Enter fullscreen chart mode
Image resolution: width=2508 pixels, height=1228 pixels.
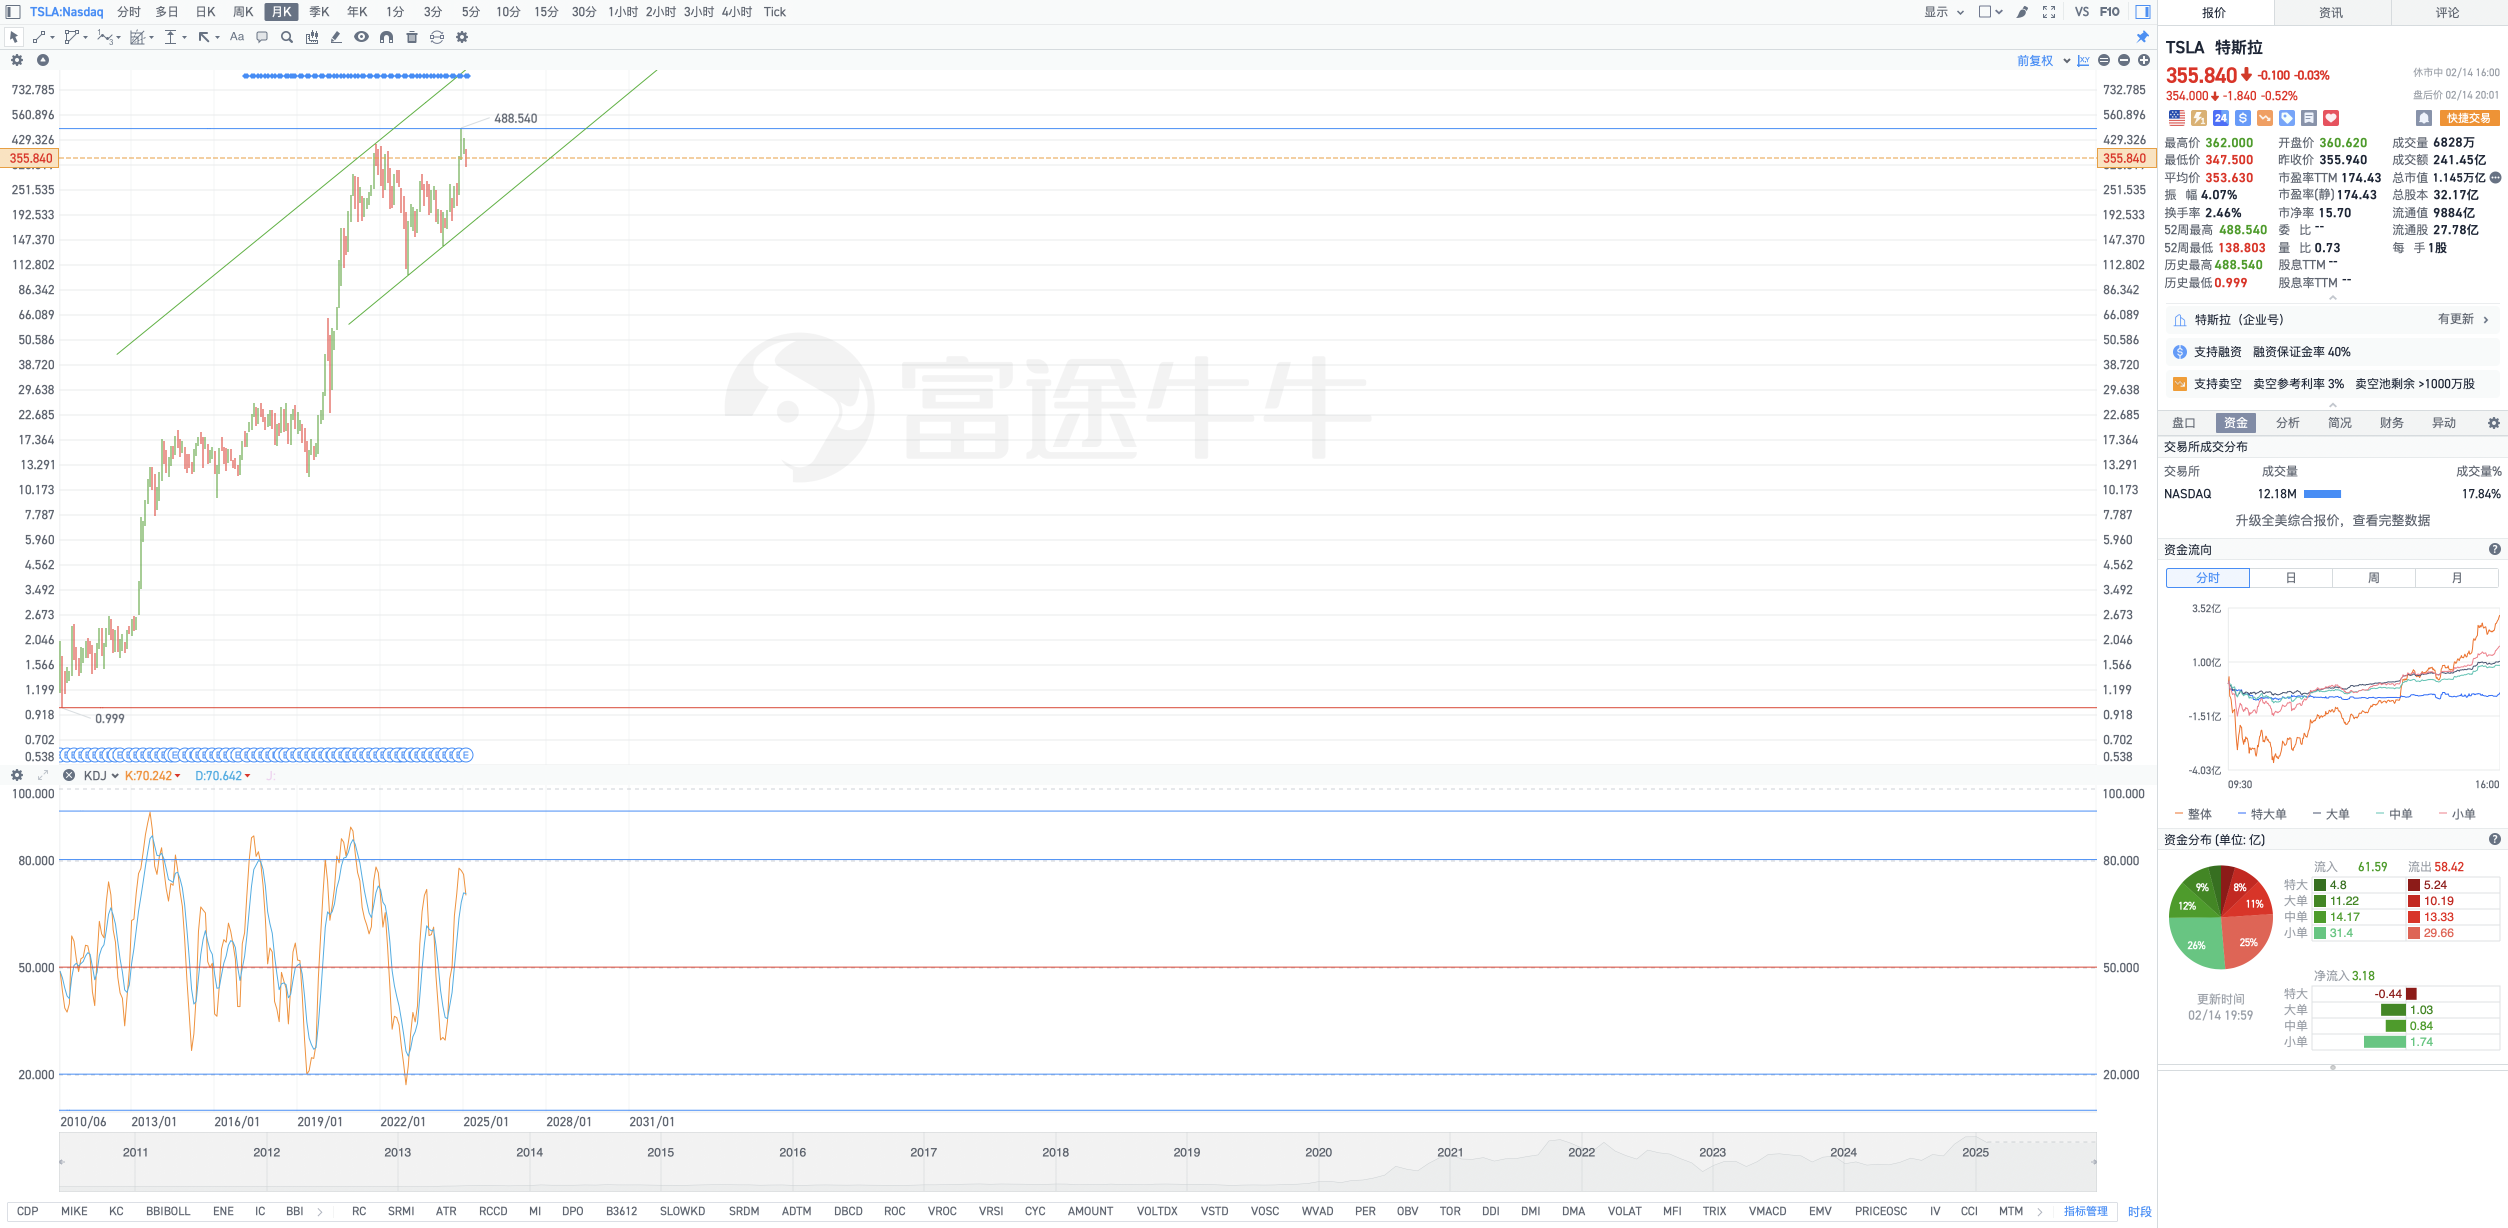pyautogui.click(x=2049, y=12)
